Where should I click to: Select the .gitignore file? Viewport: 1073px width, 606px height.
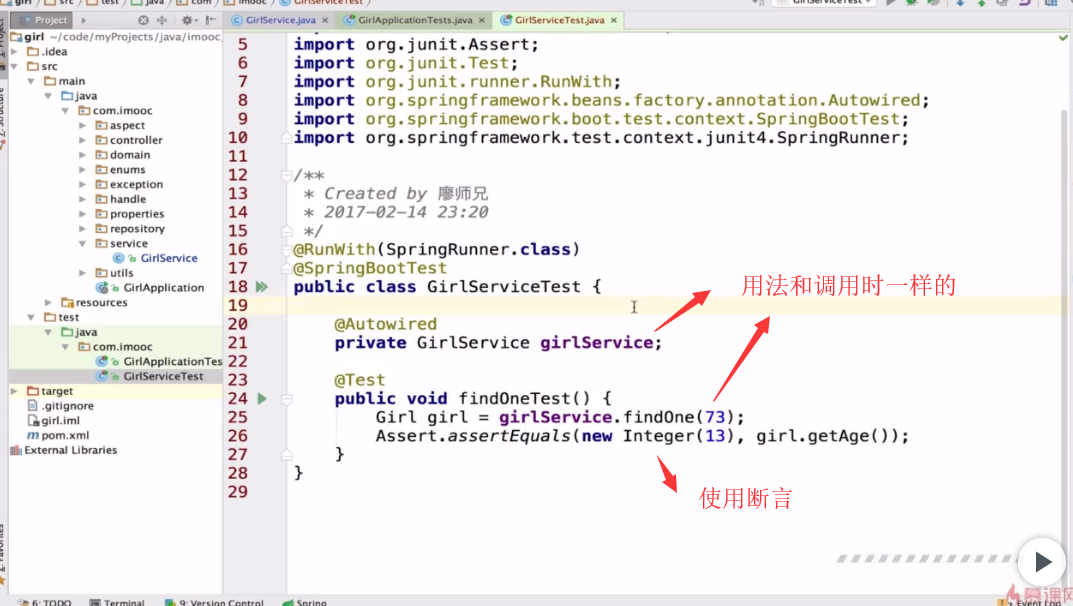pyautogui.click(x=67, y=406)
